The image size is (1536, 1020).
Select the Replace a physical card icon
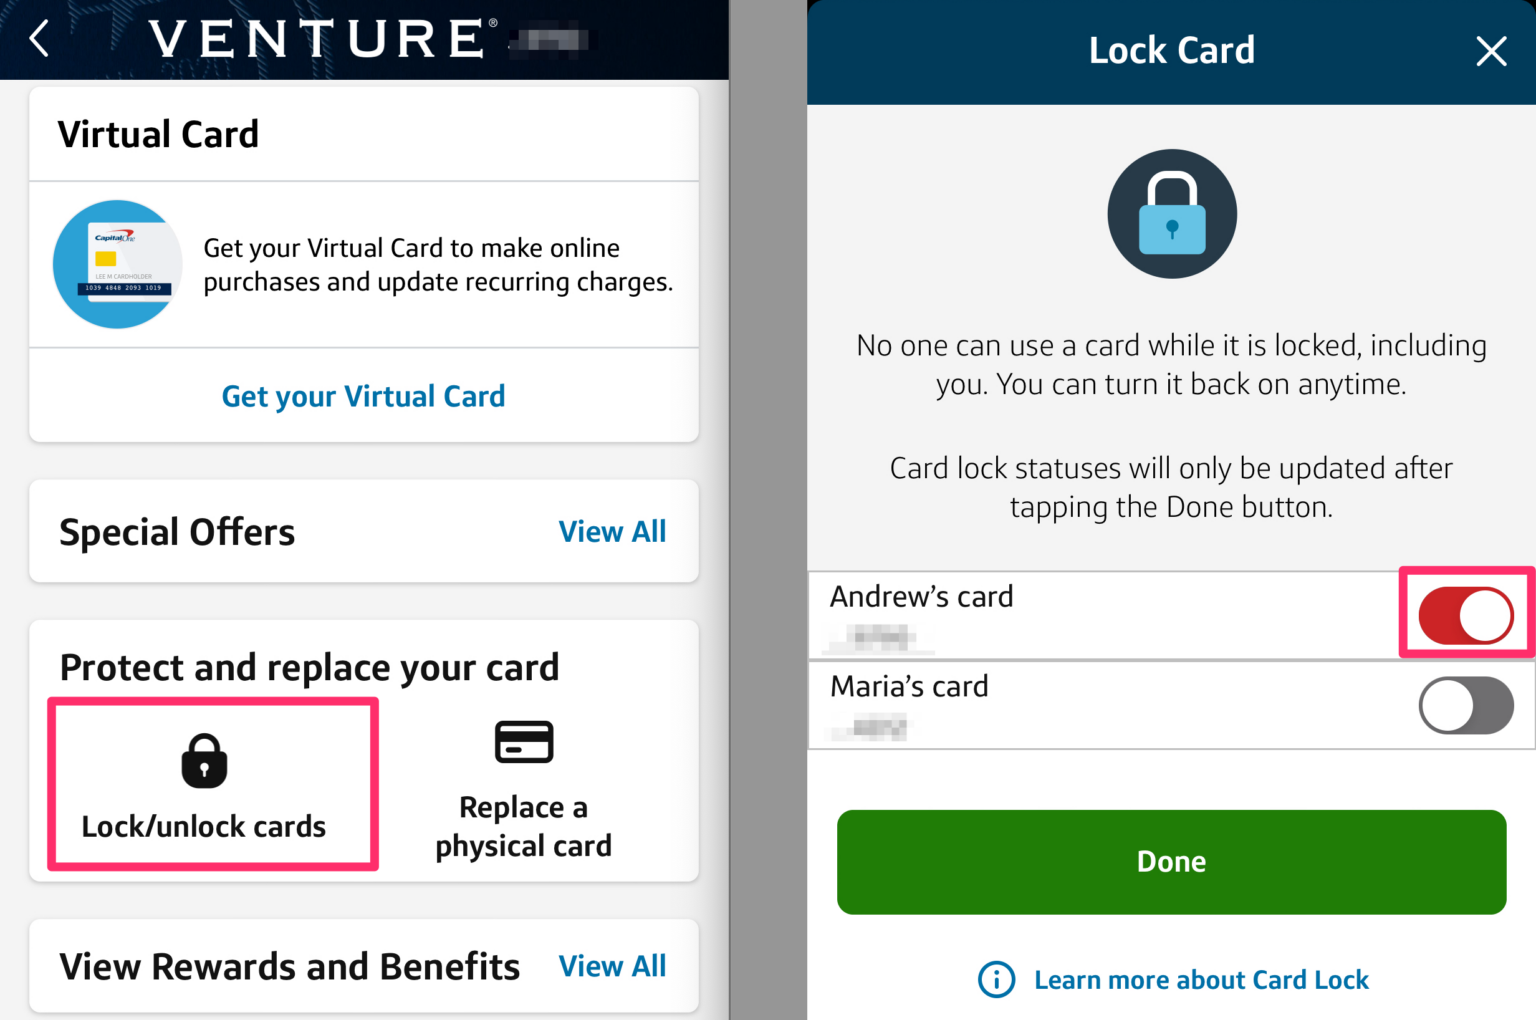click(x=523, y=741)
